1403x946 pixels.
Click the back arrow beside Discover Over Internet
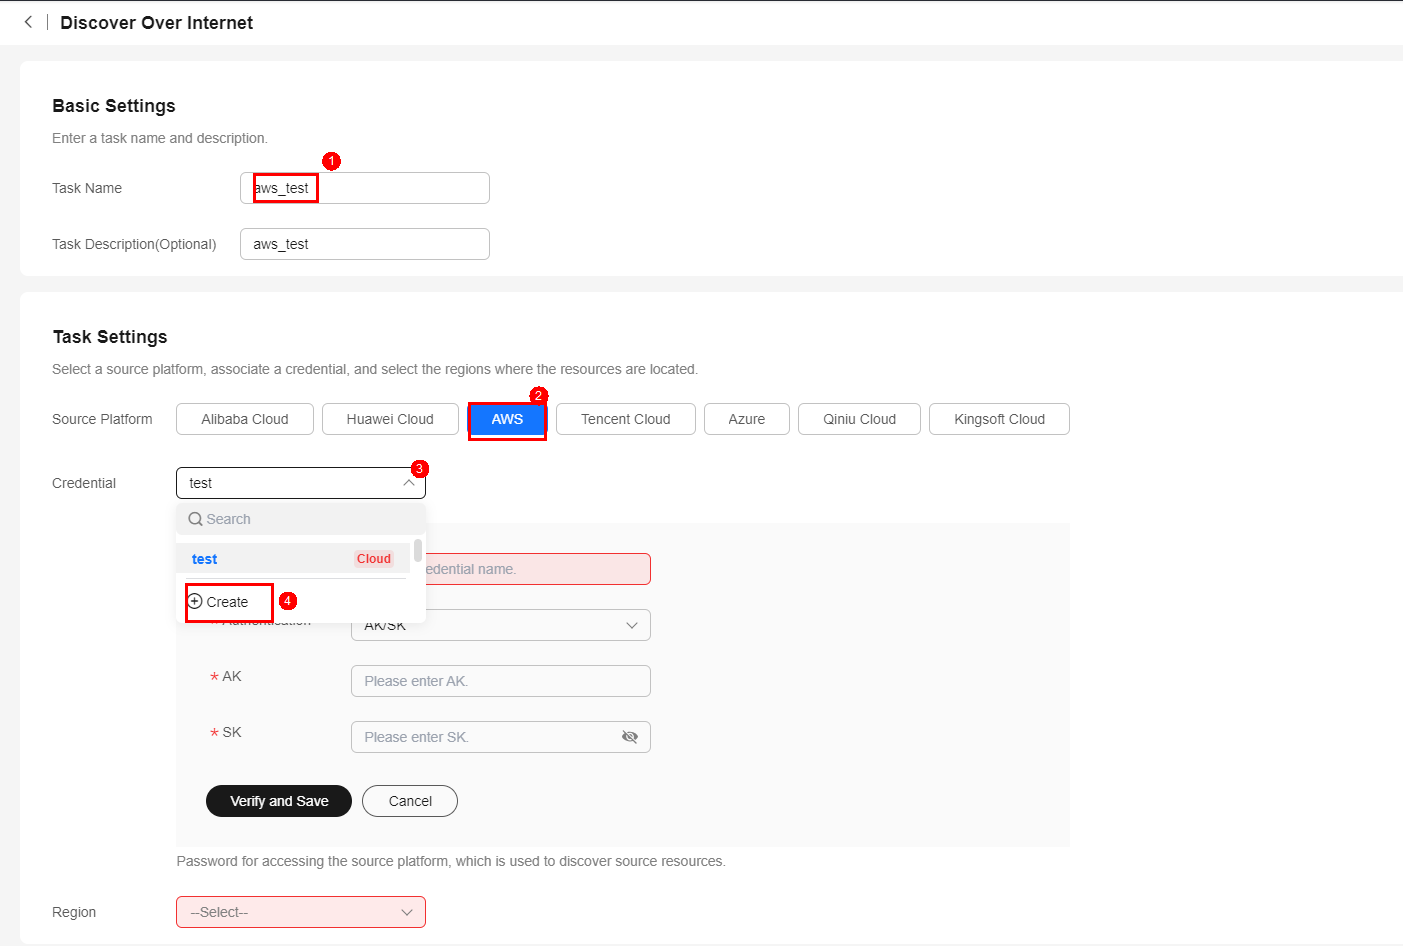pos(28,22)
